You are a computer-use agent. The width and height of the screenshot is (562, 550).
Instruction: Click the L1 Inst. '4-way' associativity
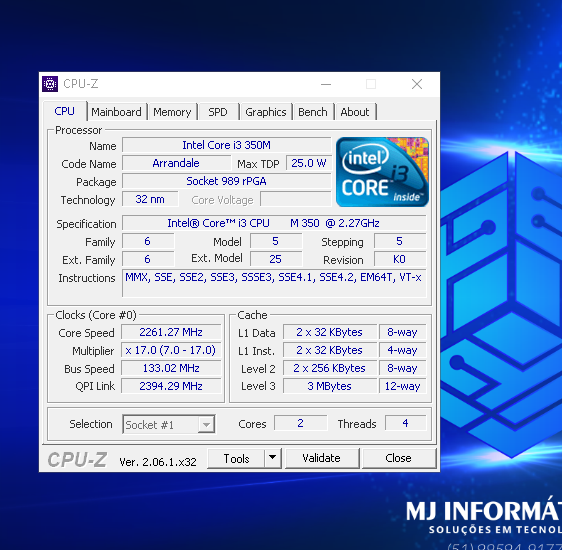403,350
